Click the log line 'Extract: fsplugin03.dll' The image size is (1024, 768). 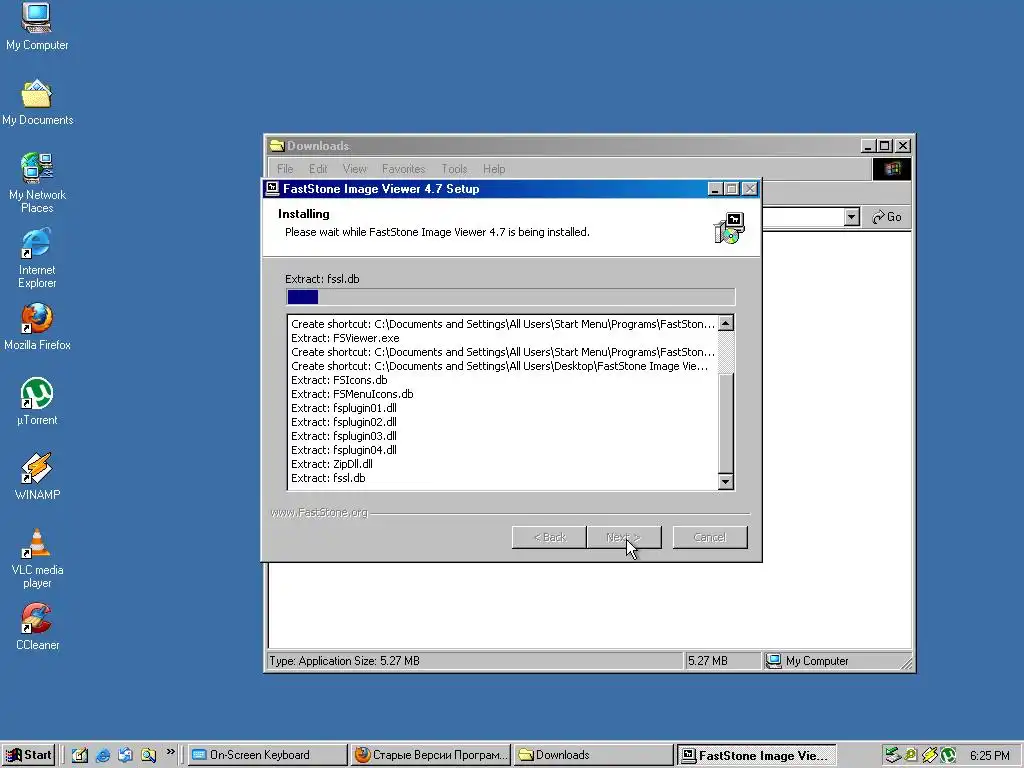(x=344, y=436)
